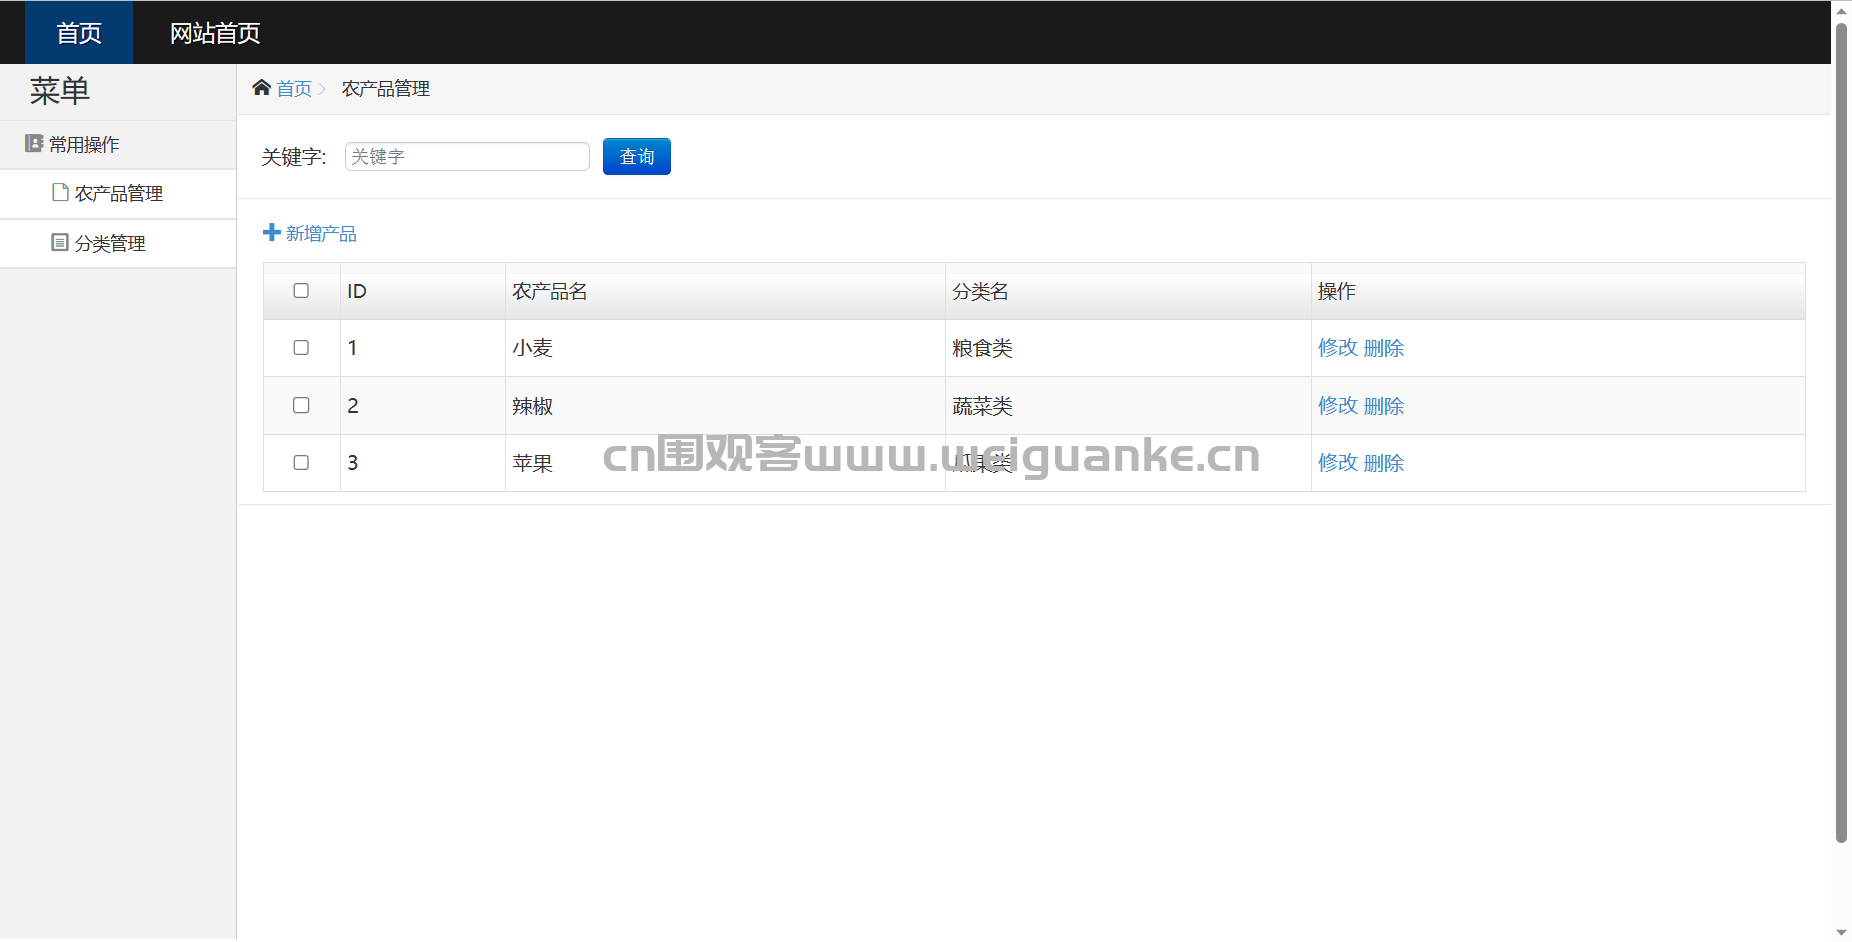Viewport: 1852px width, 942px height.
Task: Select 农产品管理 in the sidebar menu
Action: pyautogui.click(x=118, y=193)
